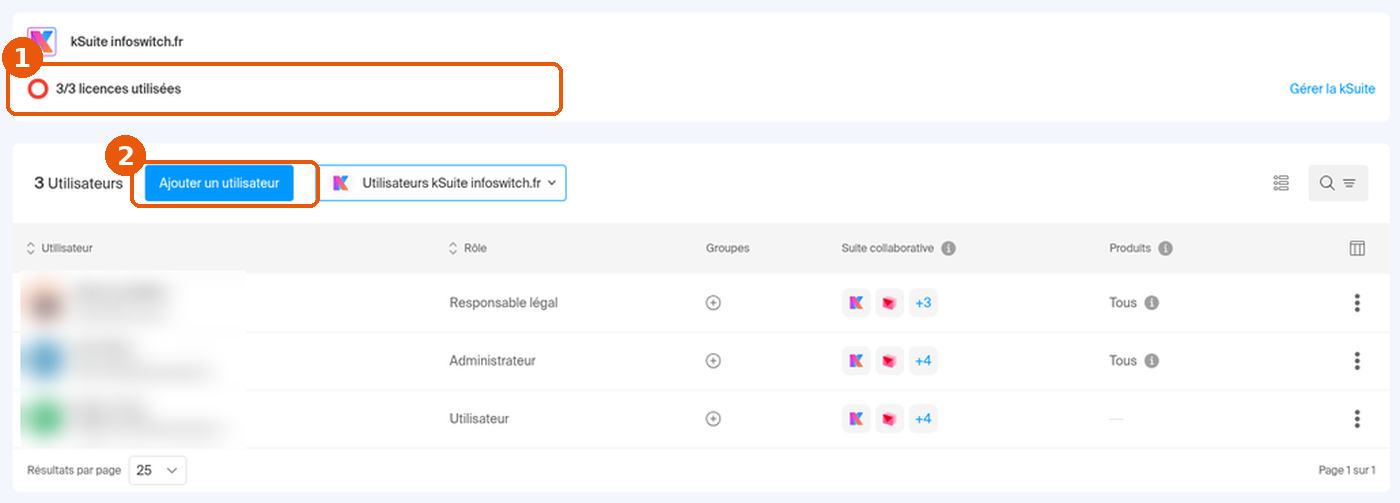
Task: Add group for Responsable légal row
Action: 713,303
